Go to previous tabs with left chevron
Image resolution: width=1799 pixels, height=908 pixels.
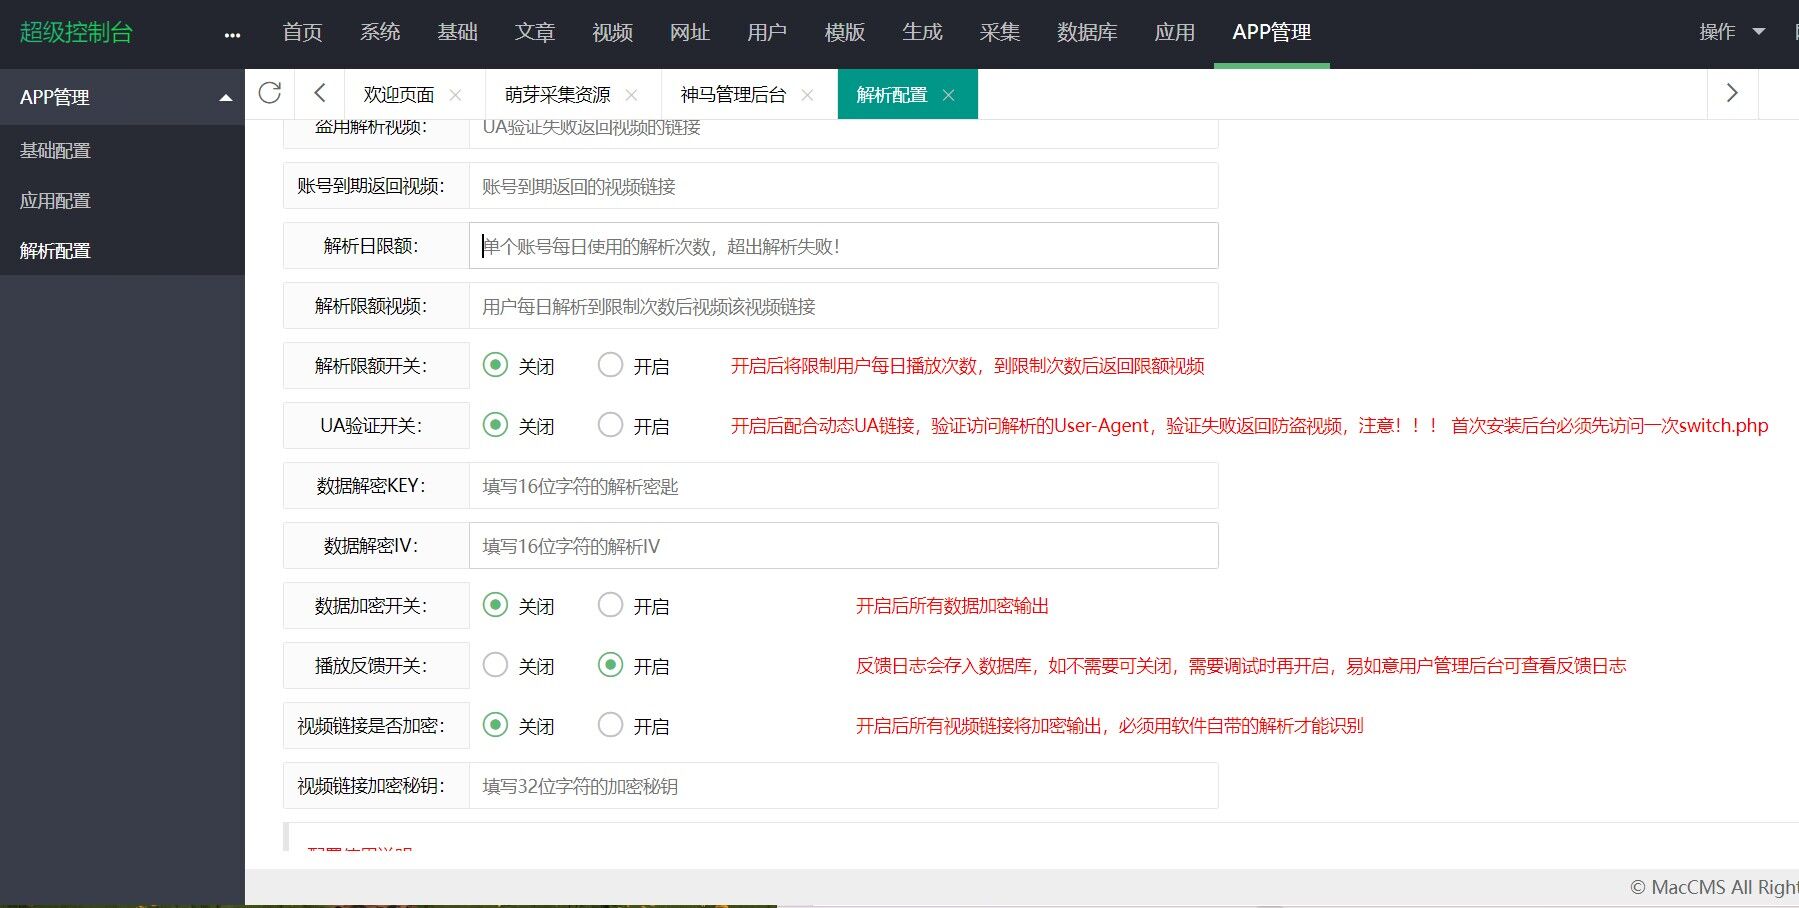point(320,94)
